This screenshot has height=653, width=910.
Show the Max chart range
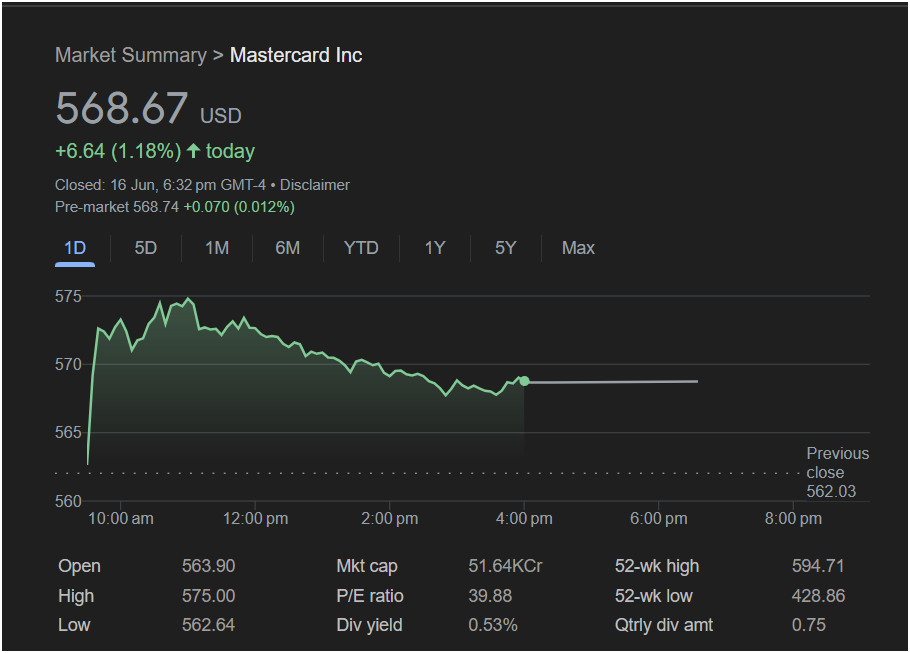pyautogui.click(x=578, y=248)
